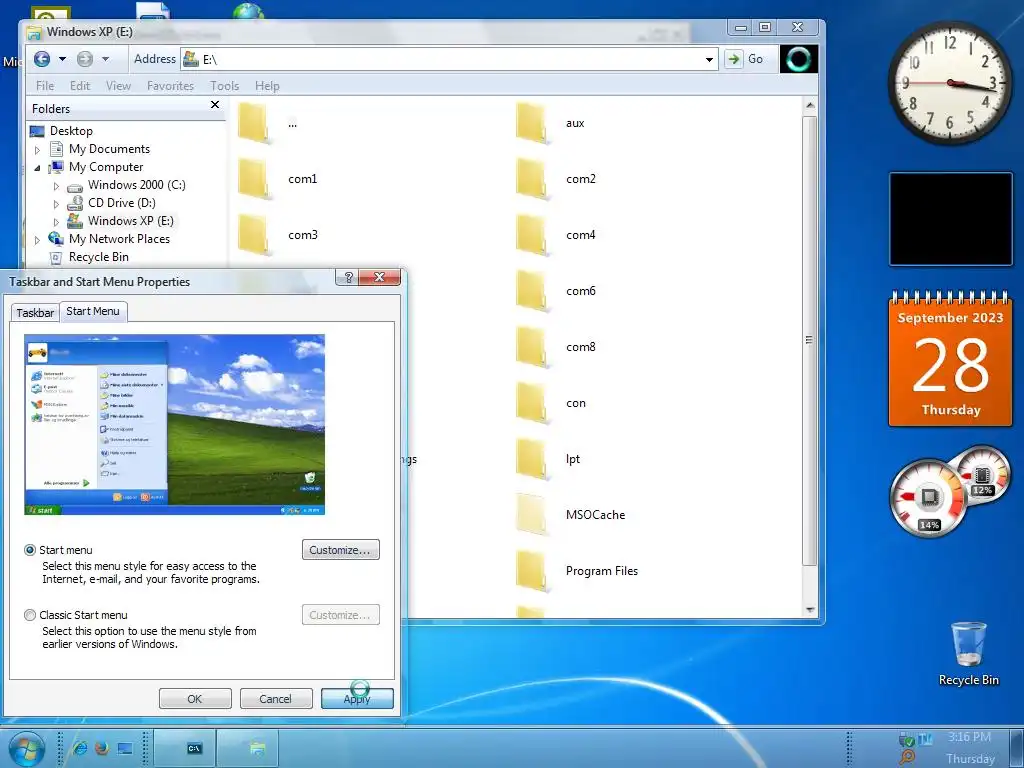Launch Internet Explorer from quick launch
The image size is (1024, 768).
[x=80, y=748]
